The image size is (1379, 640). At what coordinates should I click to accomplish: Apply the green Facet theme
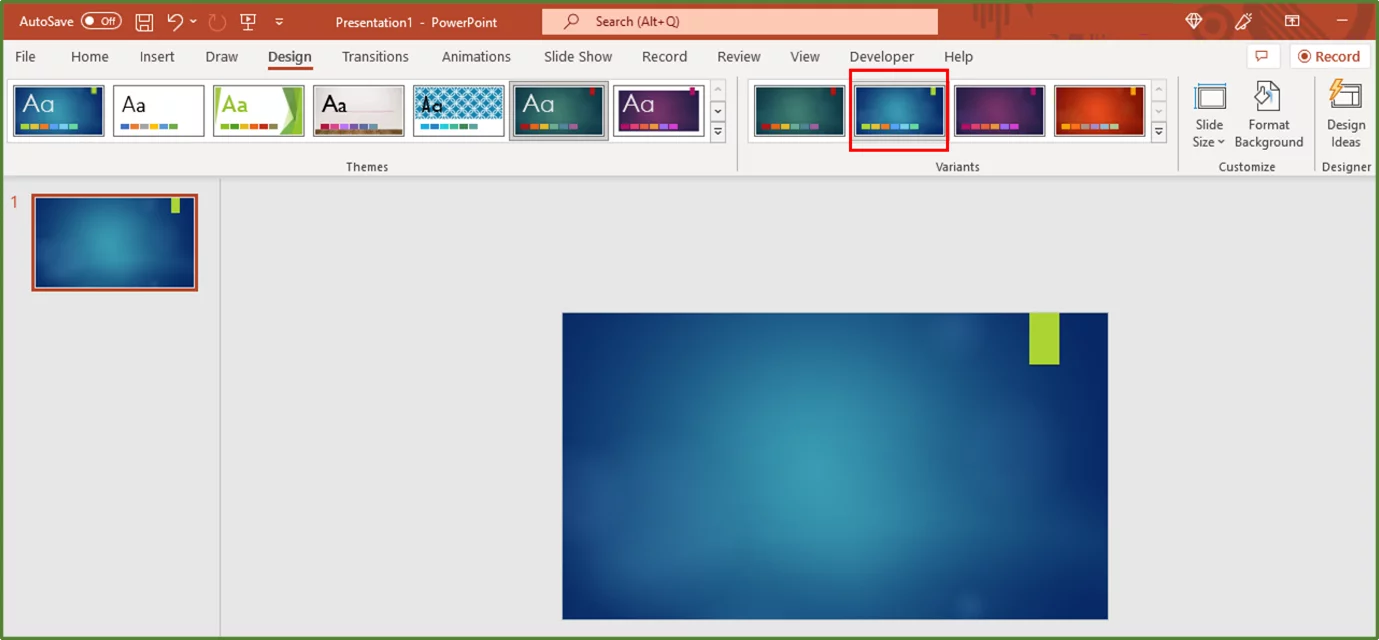coord(258,110)
